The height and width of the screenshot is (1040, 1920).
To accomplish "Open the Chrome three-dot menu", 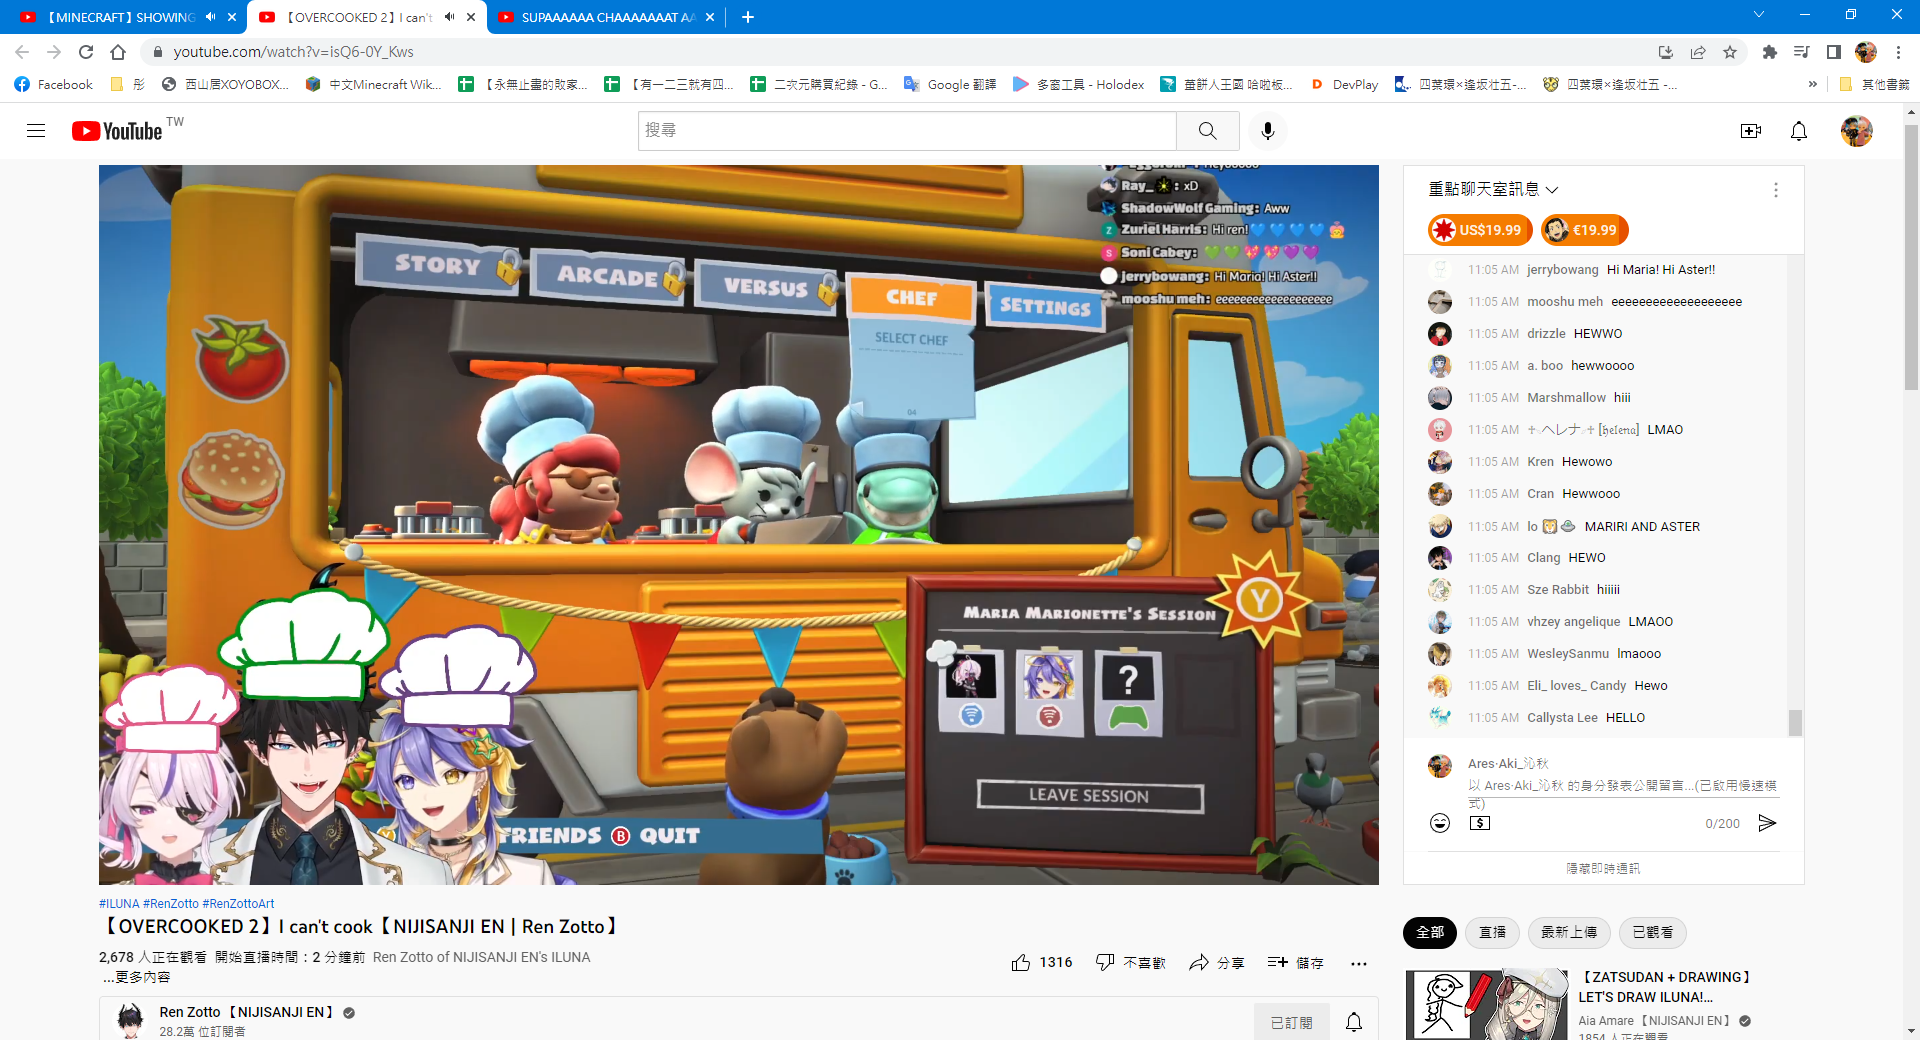I will pos(1898,52).
